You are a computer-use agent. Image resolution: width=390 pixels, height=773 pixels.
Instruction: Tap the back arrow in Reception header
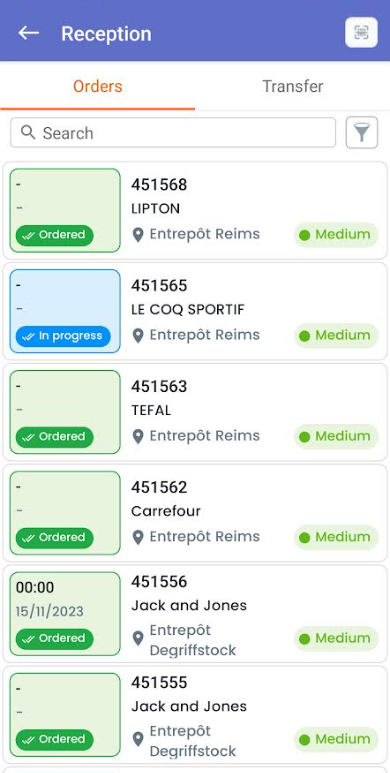[x=28, y=33]
